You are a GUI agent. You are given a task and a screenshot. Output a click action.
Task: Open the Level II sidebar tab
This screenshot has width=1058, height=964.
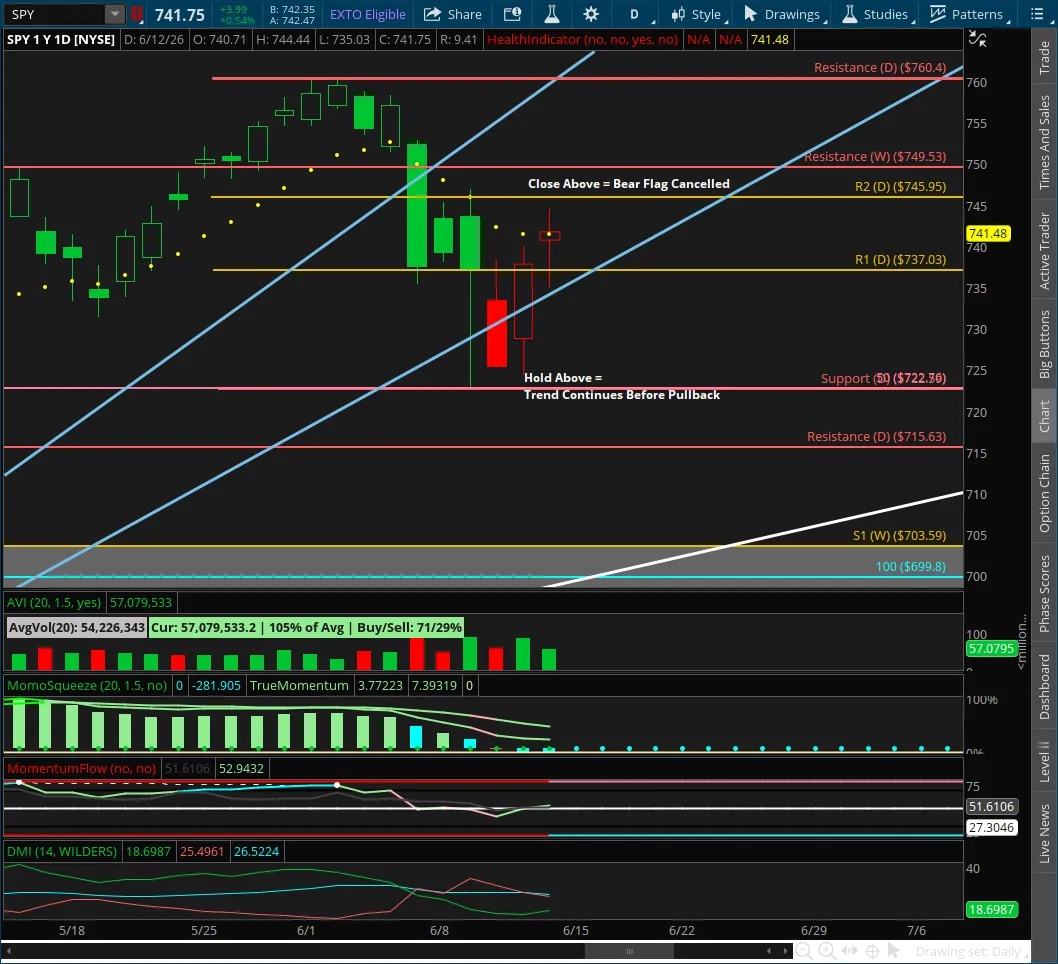pos(1045,763)
